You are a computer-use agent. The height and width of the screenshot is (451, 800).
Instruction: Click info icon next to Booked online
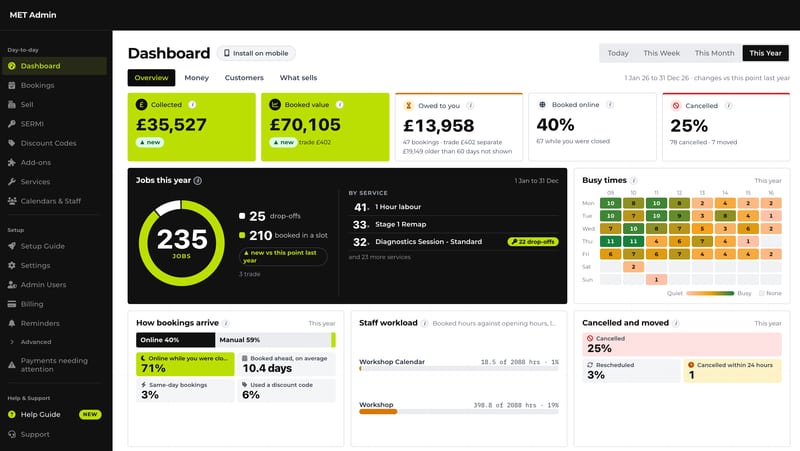pyautogui.click(x=610, y=105)
